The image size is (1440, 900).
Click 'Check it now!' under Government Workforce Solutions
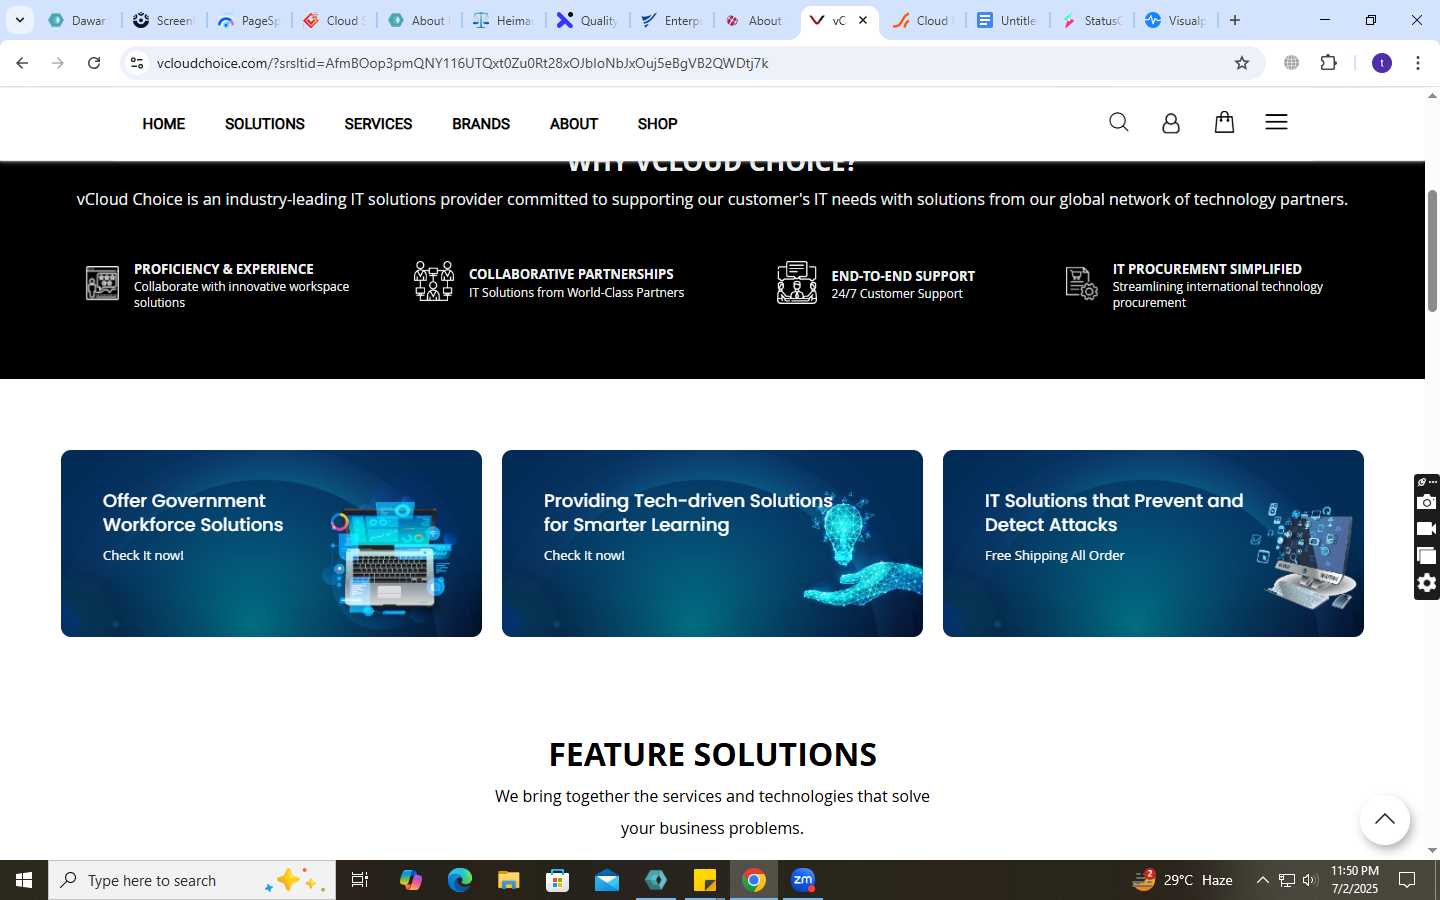pyautogui.click(x=143, y=555)
